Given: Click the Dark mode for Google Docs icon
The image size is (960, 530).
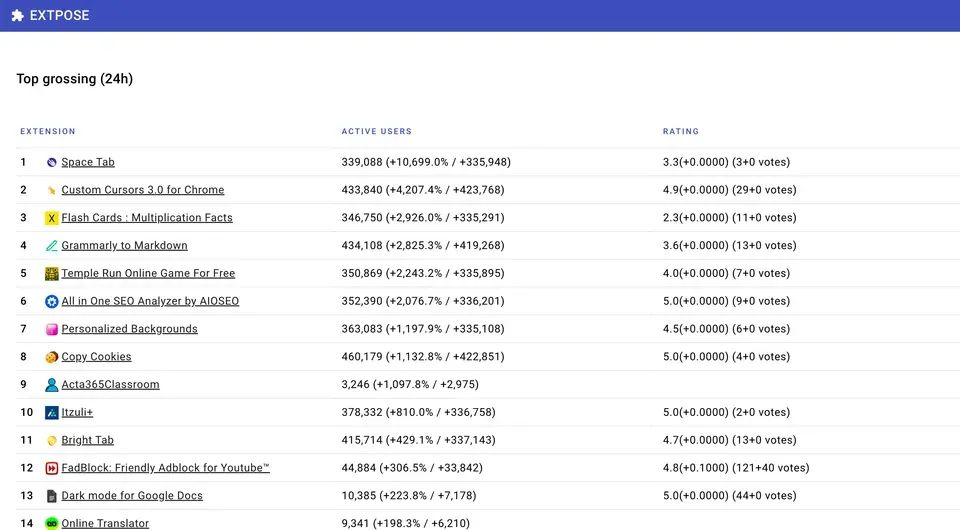Looking at the screenshot, I should (52, 496).
